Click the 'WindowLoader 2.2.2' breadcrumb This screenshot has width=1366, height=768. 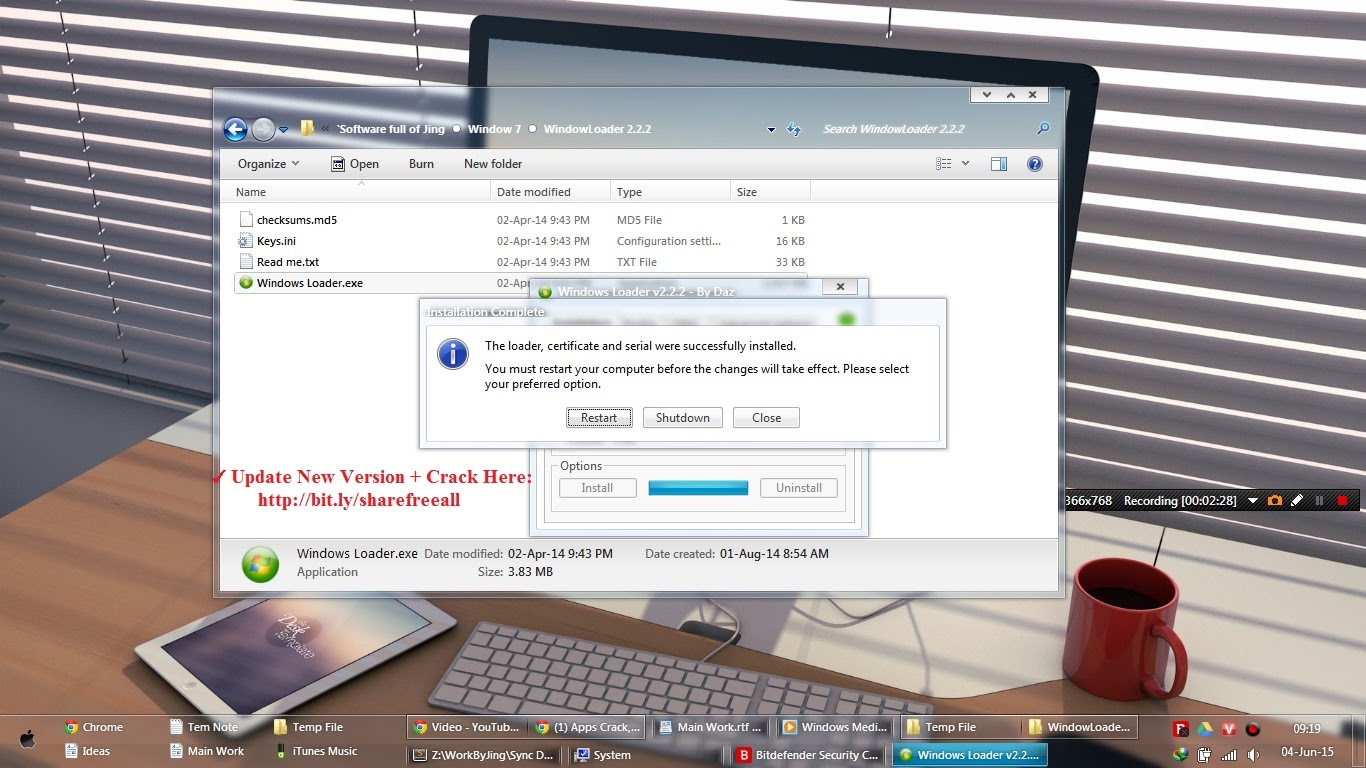click(x=597, y=129)
